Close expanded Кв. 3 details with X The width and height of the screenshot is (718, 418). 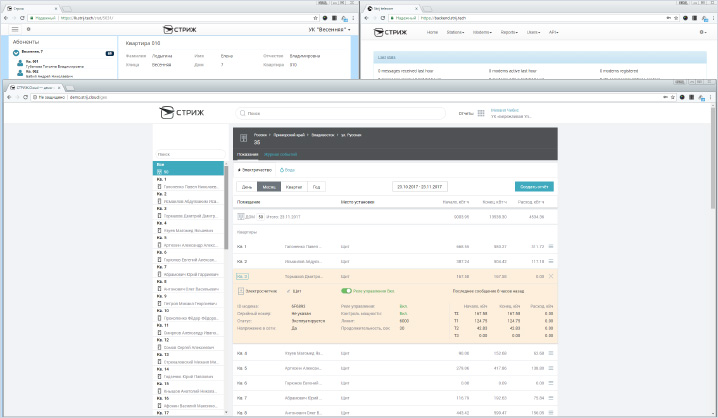[551, 276]
